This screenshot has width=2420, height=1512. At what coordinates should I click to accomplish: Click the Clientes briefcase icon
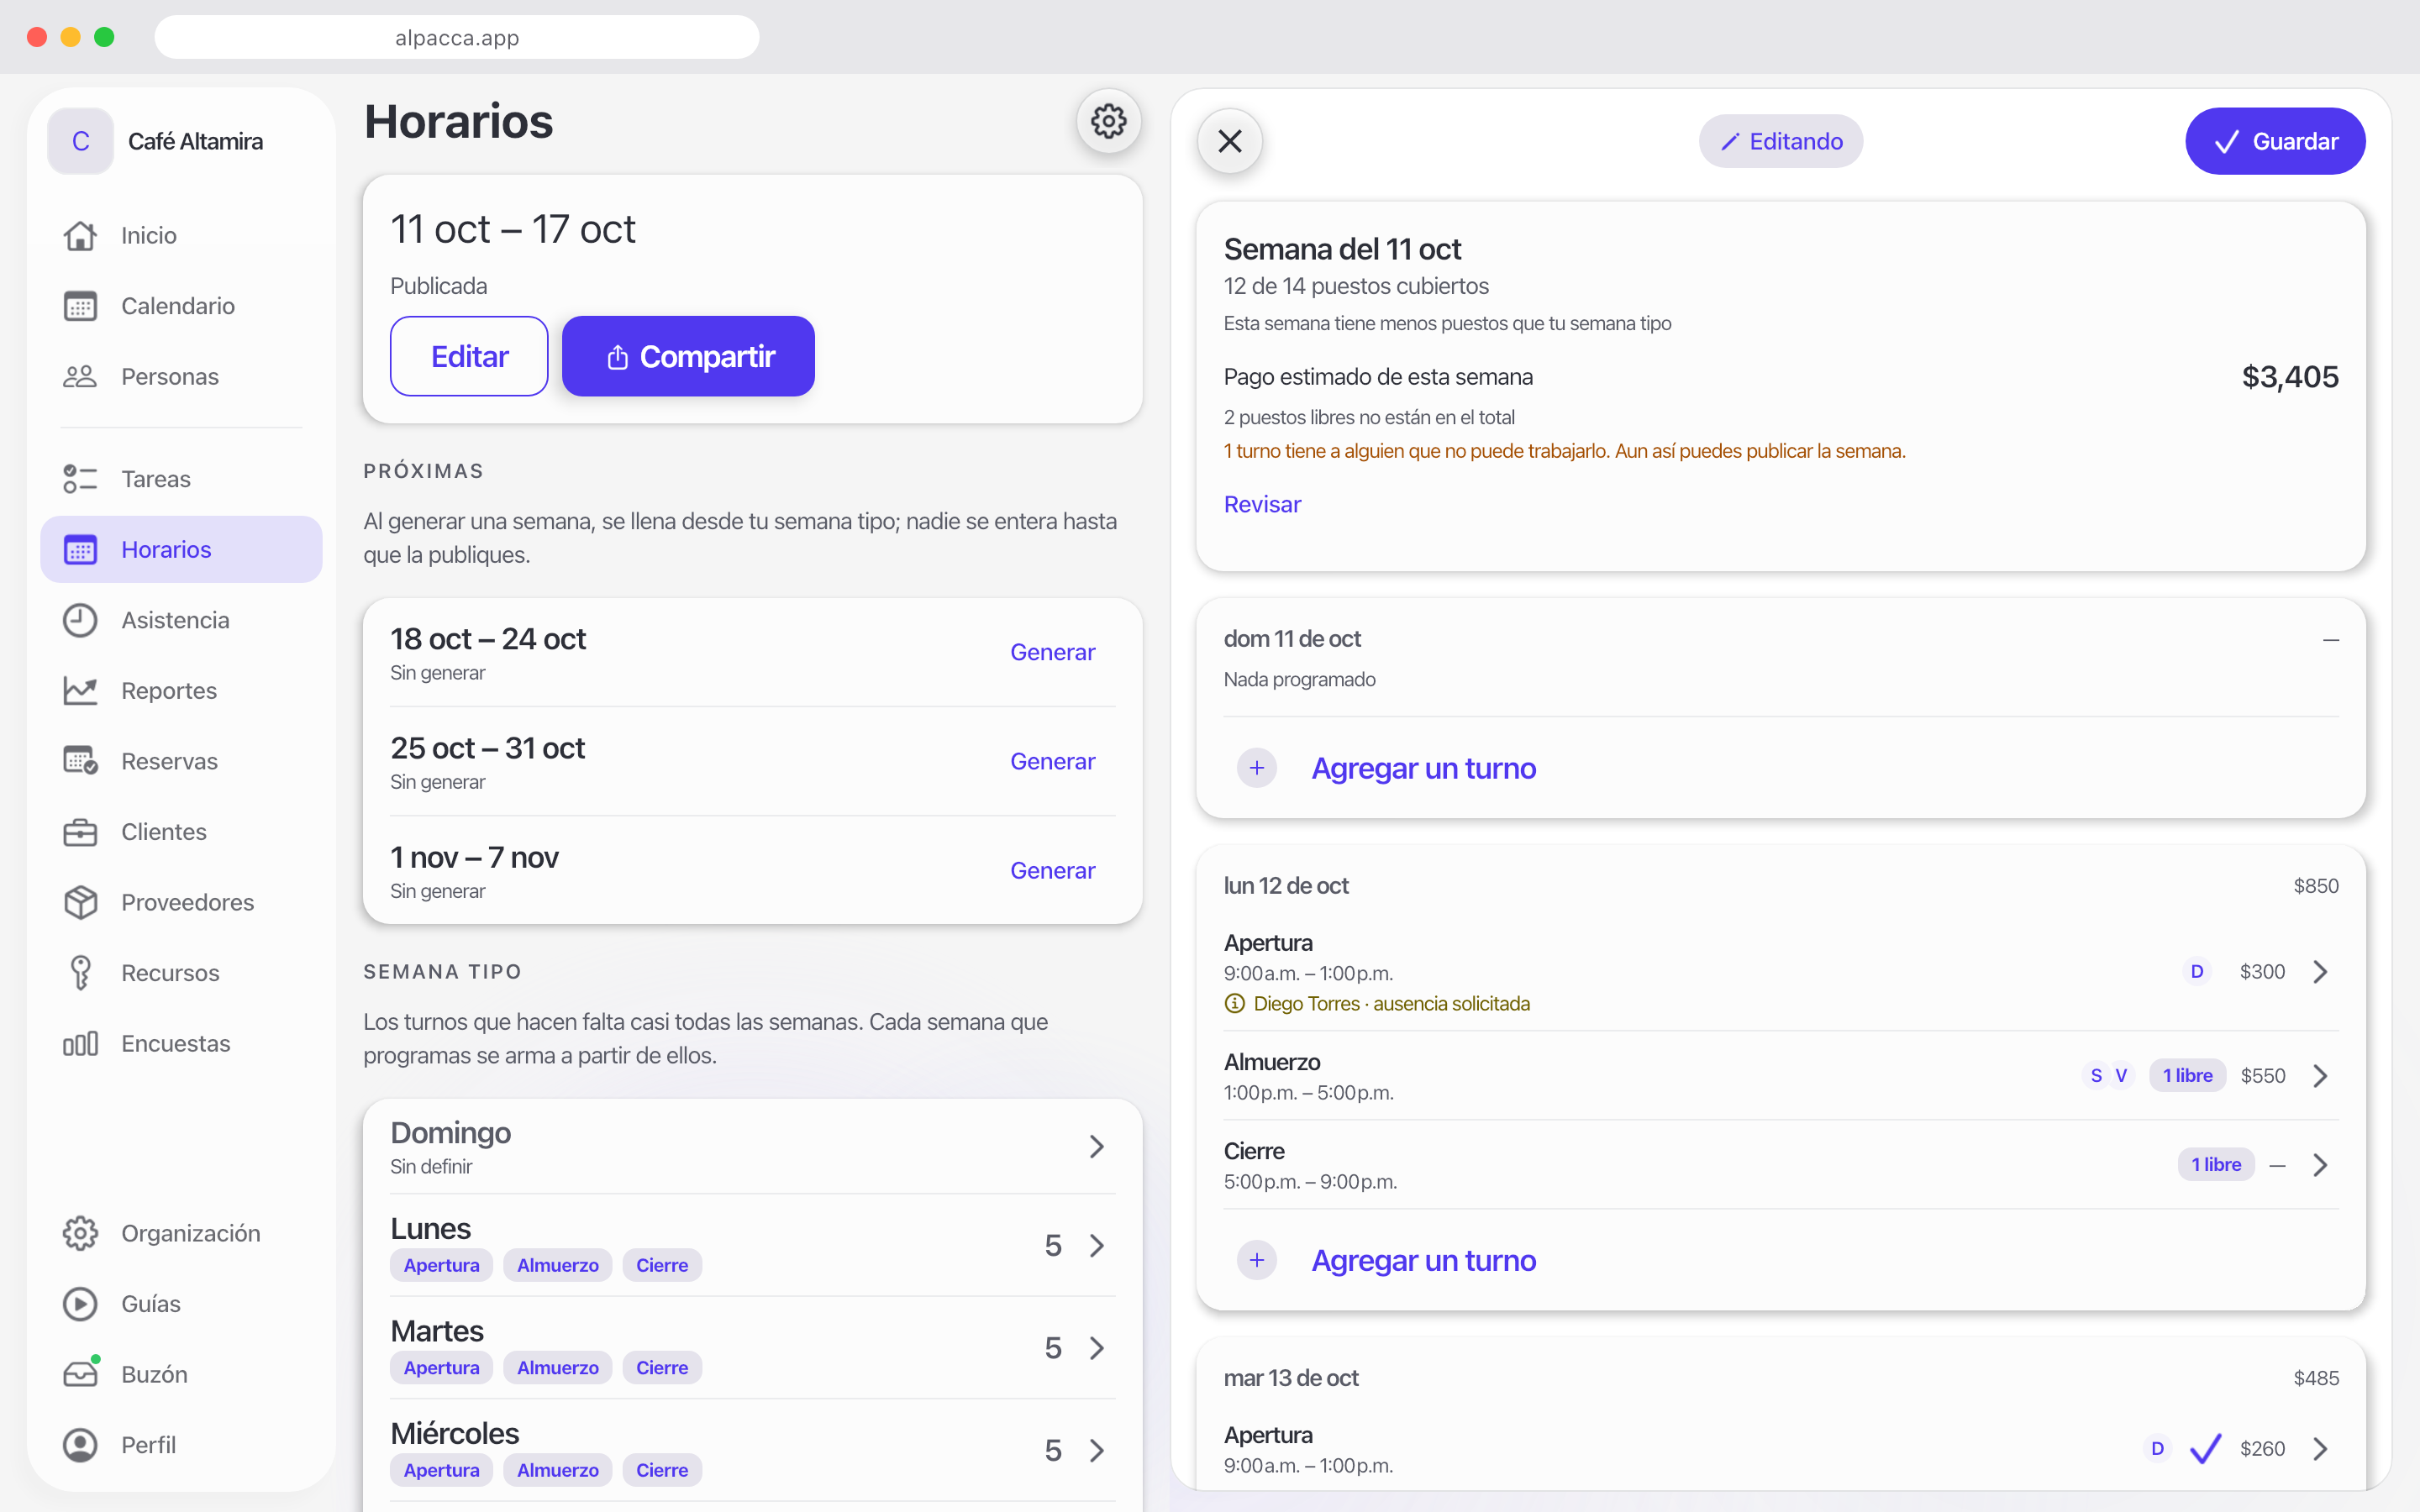click(80, 832)
